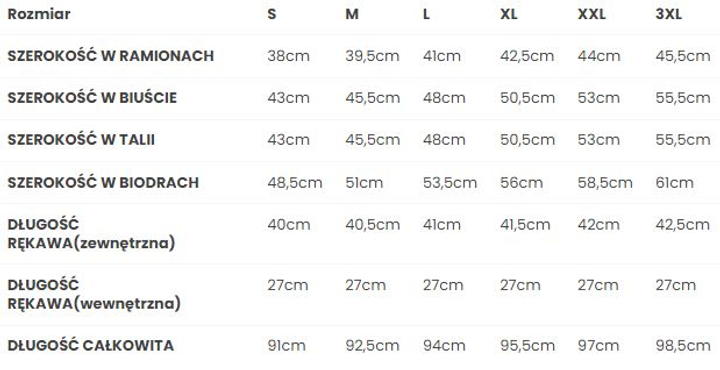Click the 38cm shoulder width cell
The width and height of the screenshot is (720, 370).
(x=288, y=56)
